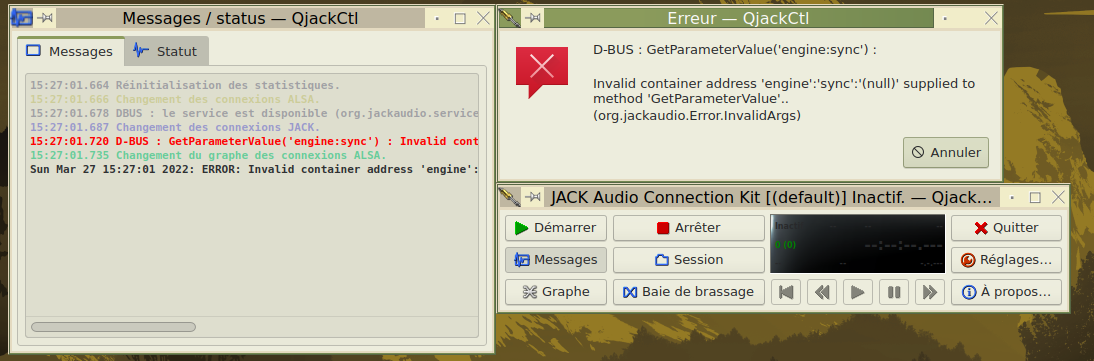Screen dimensions: 1094x361
Task: Close the Messages / status window
Action: tap(484, 18)
